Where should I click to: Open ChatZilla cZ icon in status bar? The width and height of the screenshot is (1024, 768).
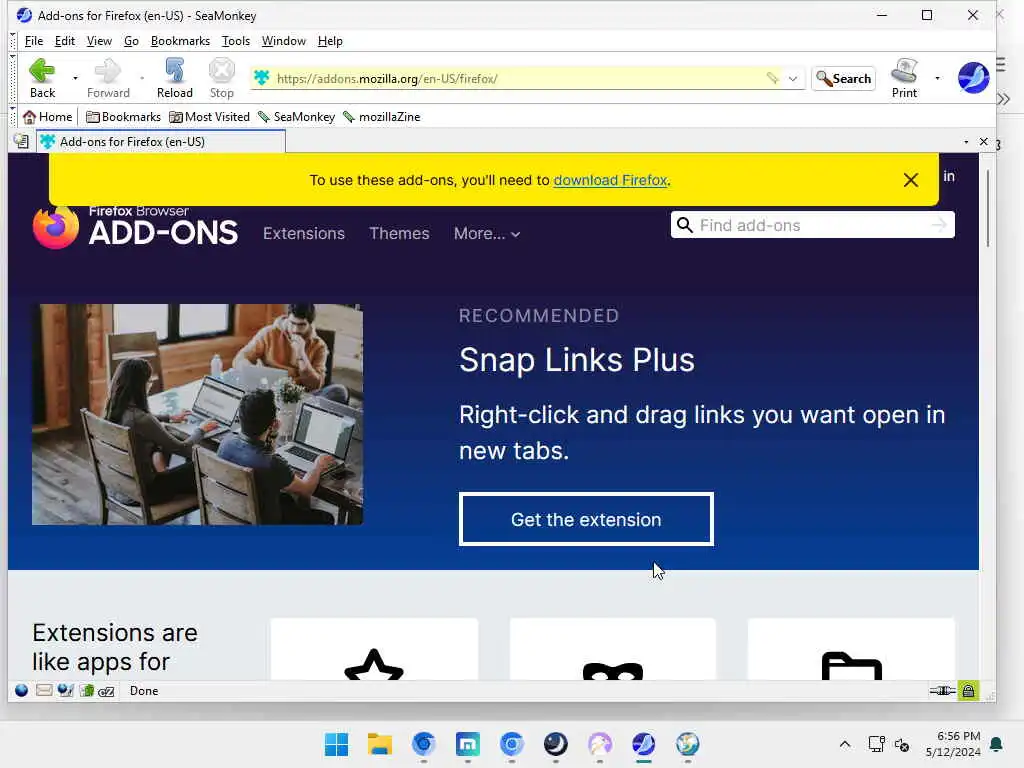106,691
